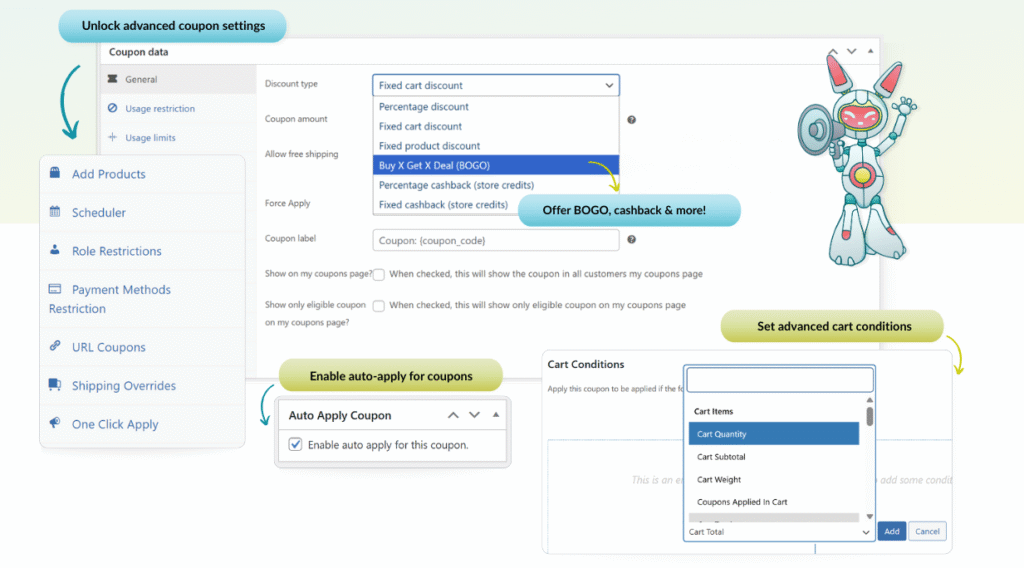Open the Cart Total select dropdown
Screen dimensions: 1024x568
click(780, 532)
